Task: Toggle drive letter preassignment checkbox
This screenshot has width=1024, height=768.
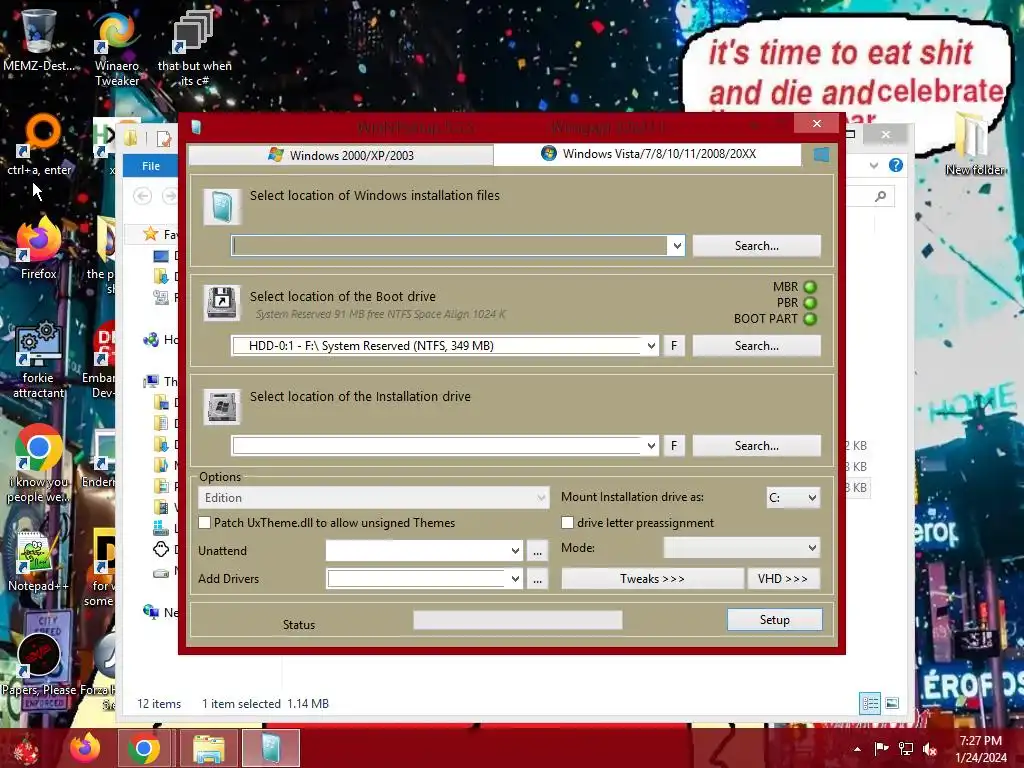Action: point(568,522)
